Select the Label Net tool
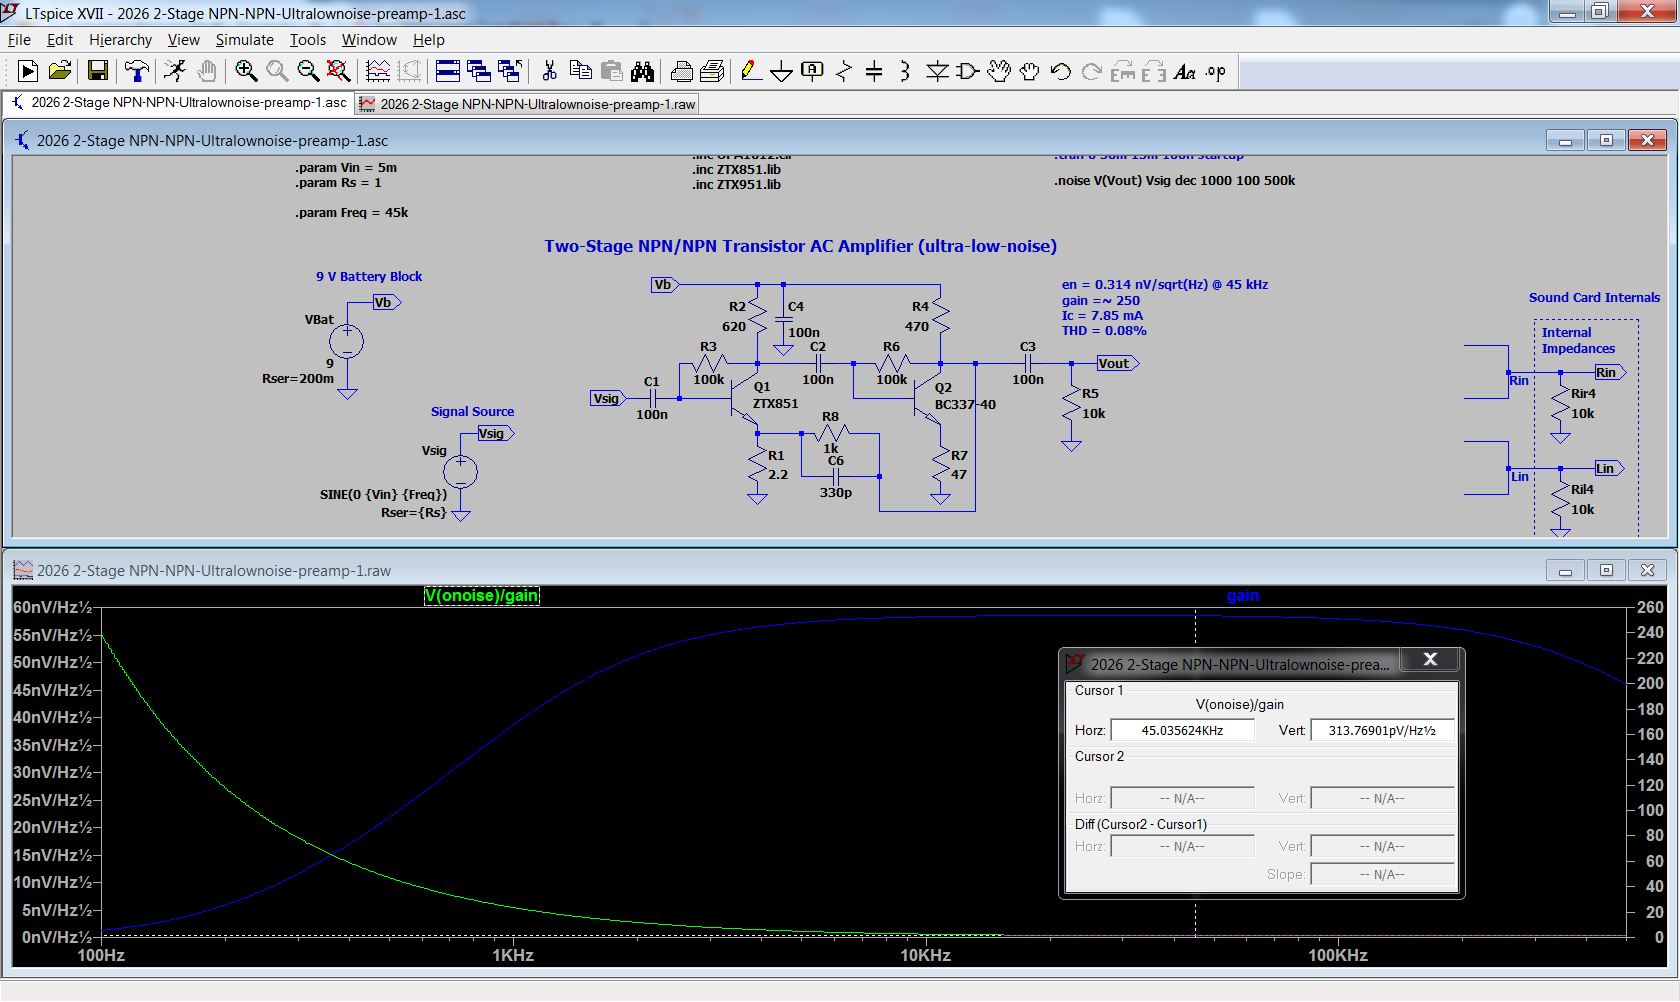1680x1002 pixels. pyautogui.click(x=812, y=71)
